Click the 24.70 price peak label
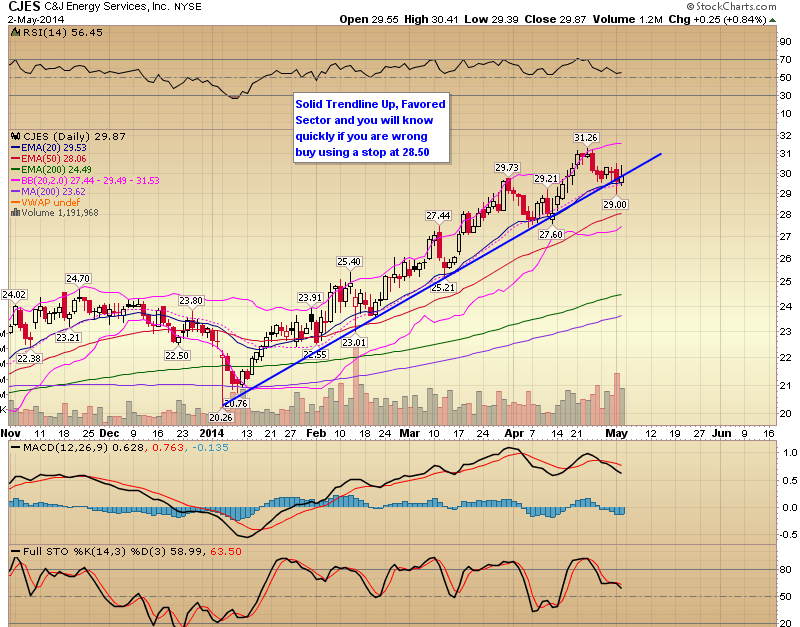Screen dimensions: 800x627 [78, 279]
